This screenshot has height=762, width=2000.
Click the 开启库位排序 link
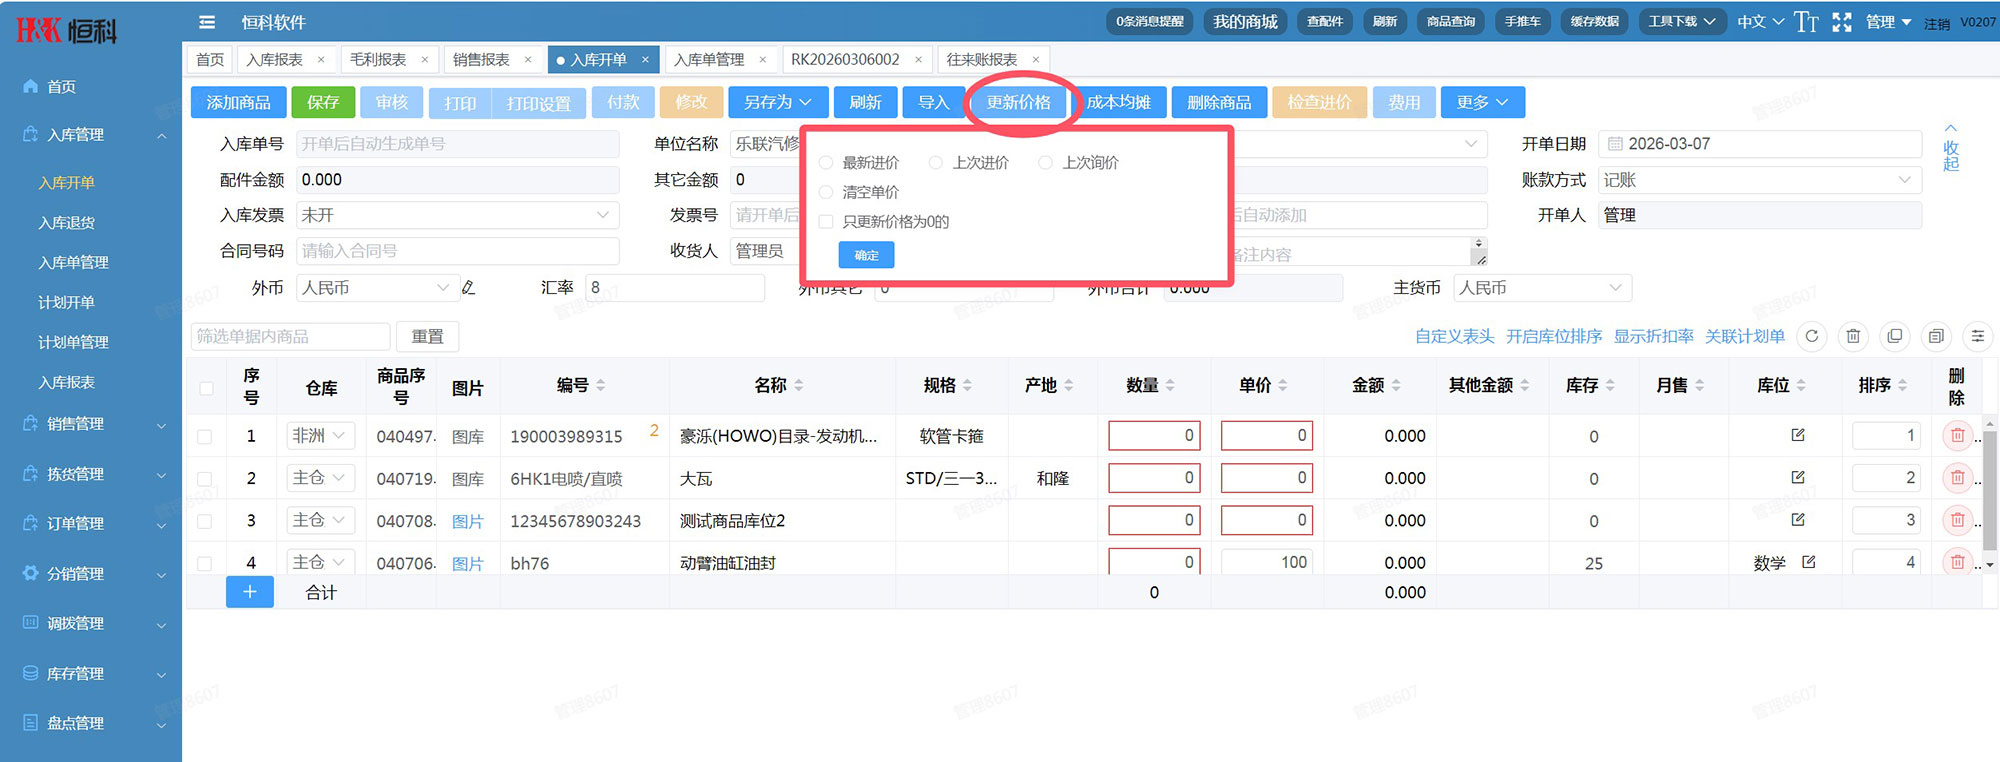point(1554,336)
